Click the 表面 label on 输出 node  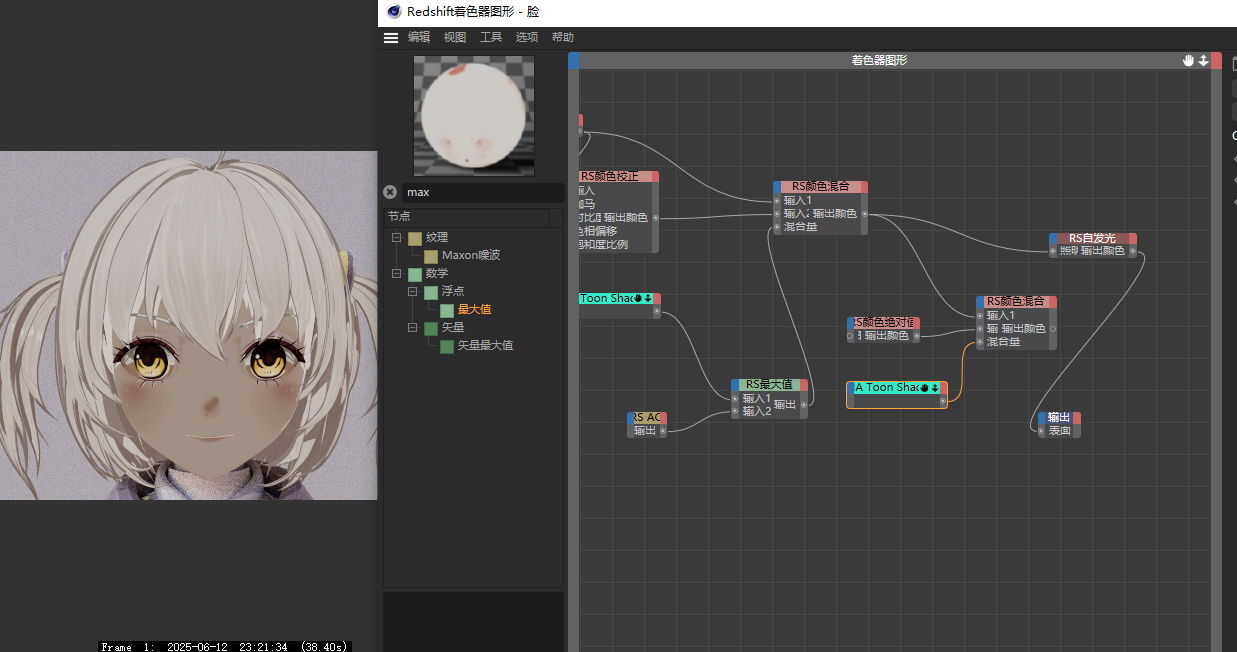1059,431
